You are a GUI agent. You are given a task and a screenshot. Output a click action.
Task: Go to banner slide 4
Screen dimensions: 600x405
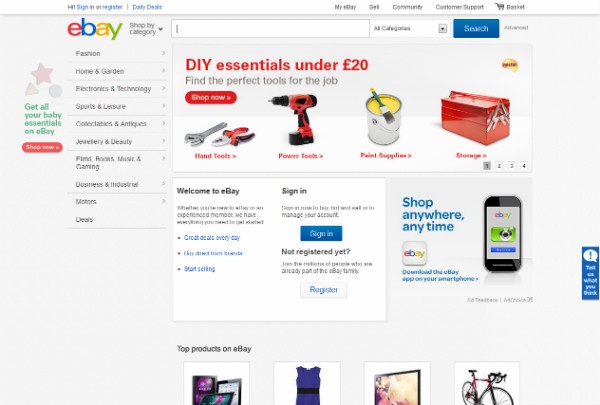click(524, 166)
